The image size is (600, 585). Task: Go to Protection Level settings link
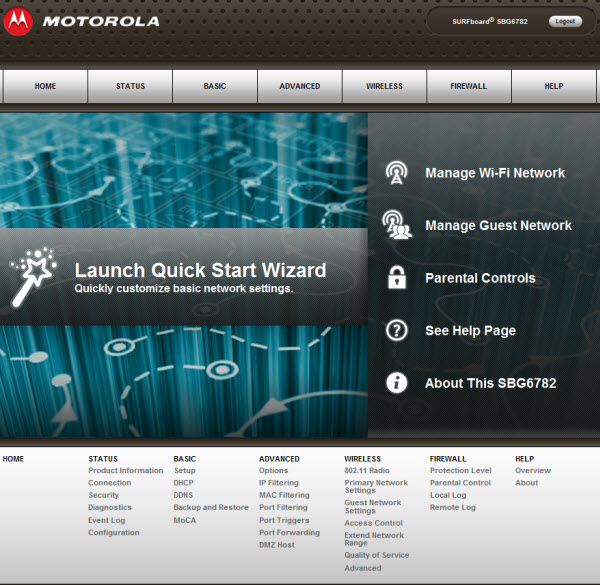pos(460,471)
